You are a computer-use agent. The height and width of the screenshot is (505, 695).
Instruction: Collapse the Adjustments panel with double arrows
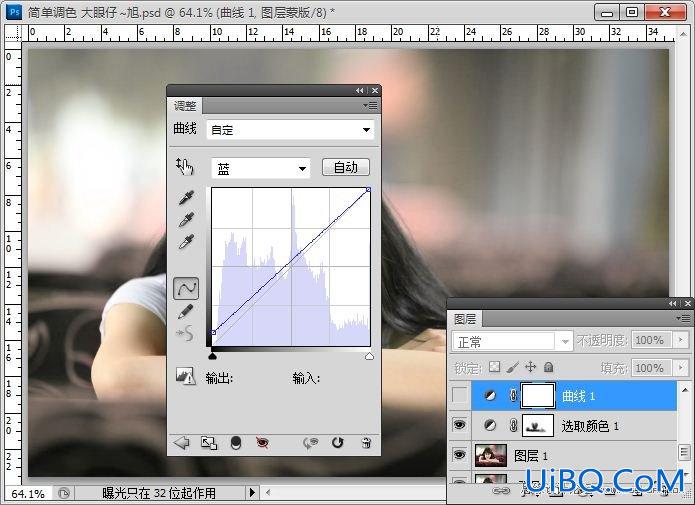click(359, 90)
